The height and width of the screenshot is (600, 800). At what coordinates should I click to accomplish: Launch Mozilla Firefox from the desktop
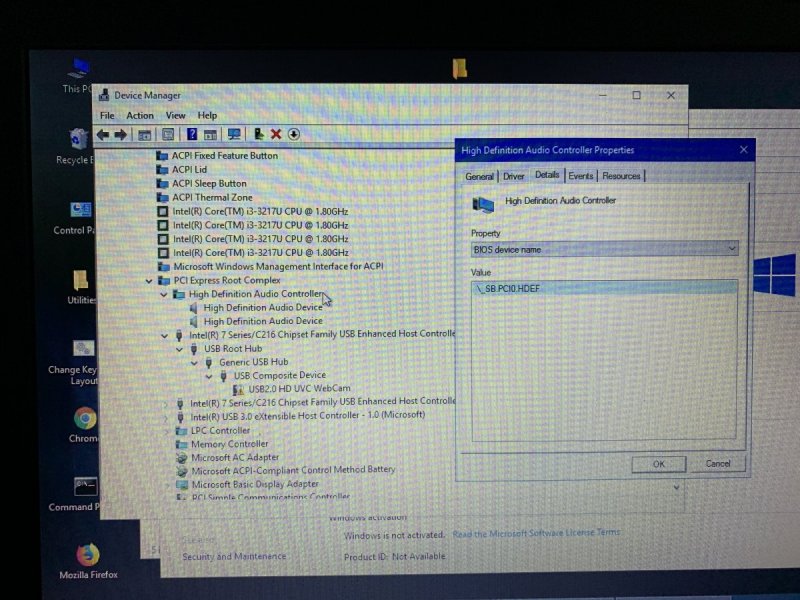pos(88,561)
